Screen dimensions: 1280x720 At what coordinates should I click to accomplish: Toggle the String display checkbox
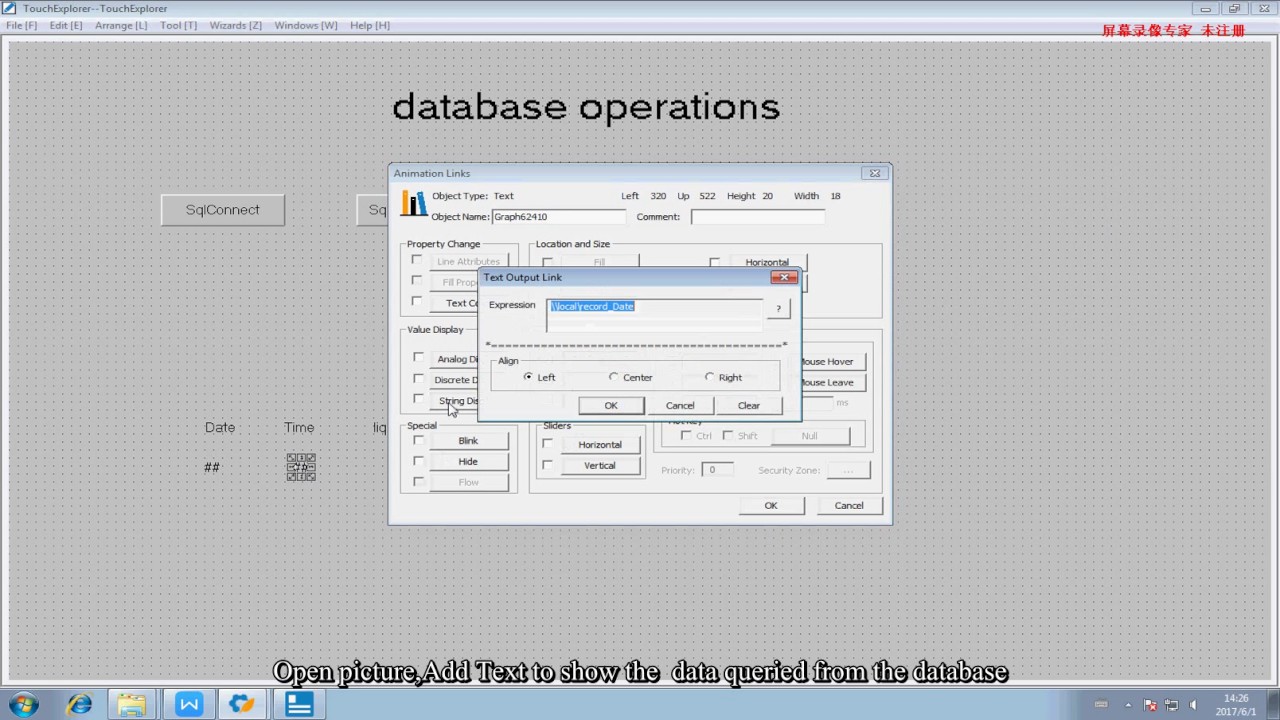click(x=418, y=399)
